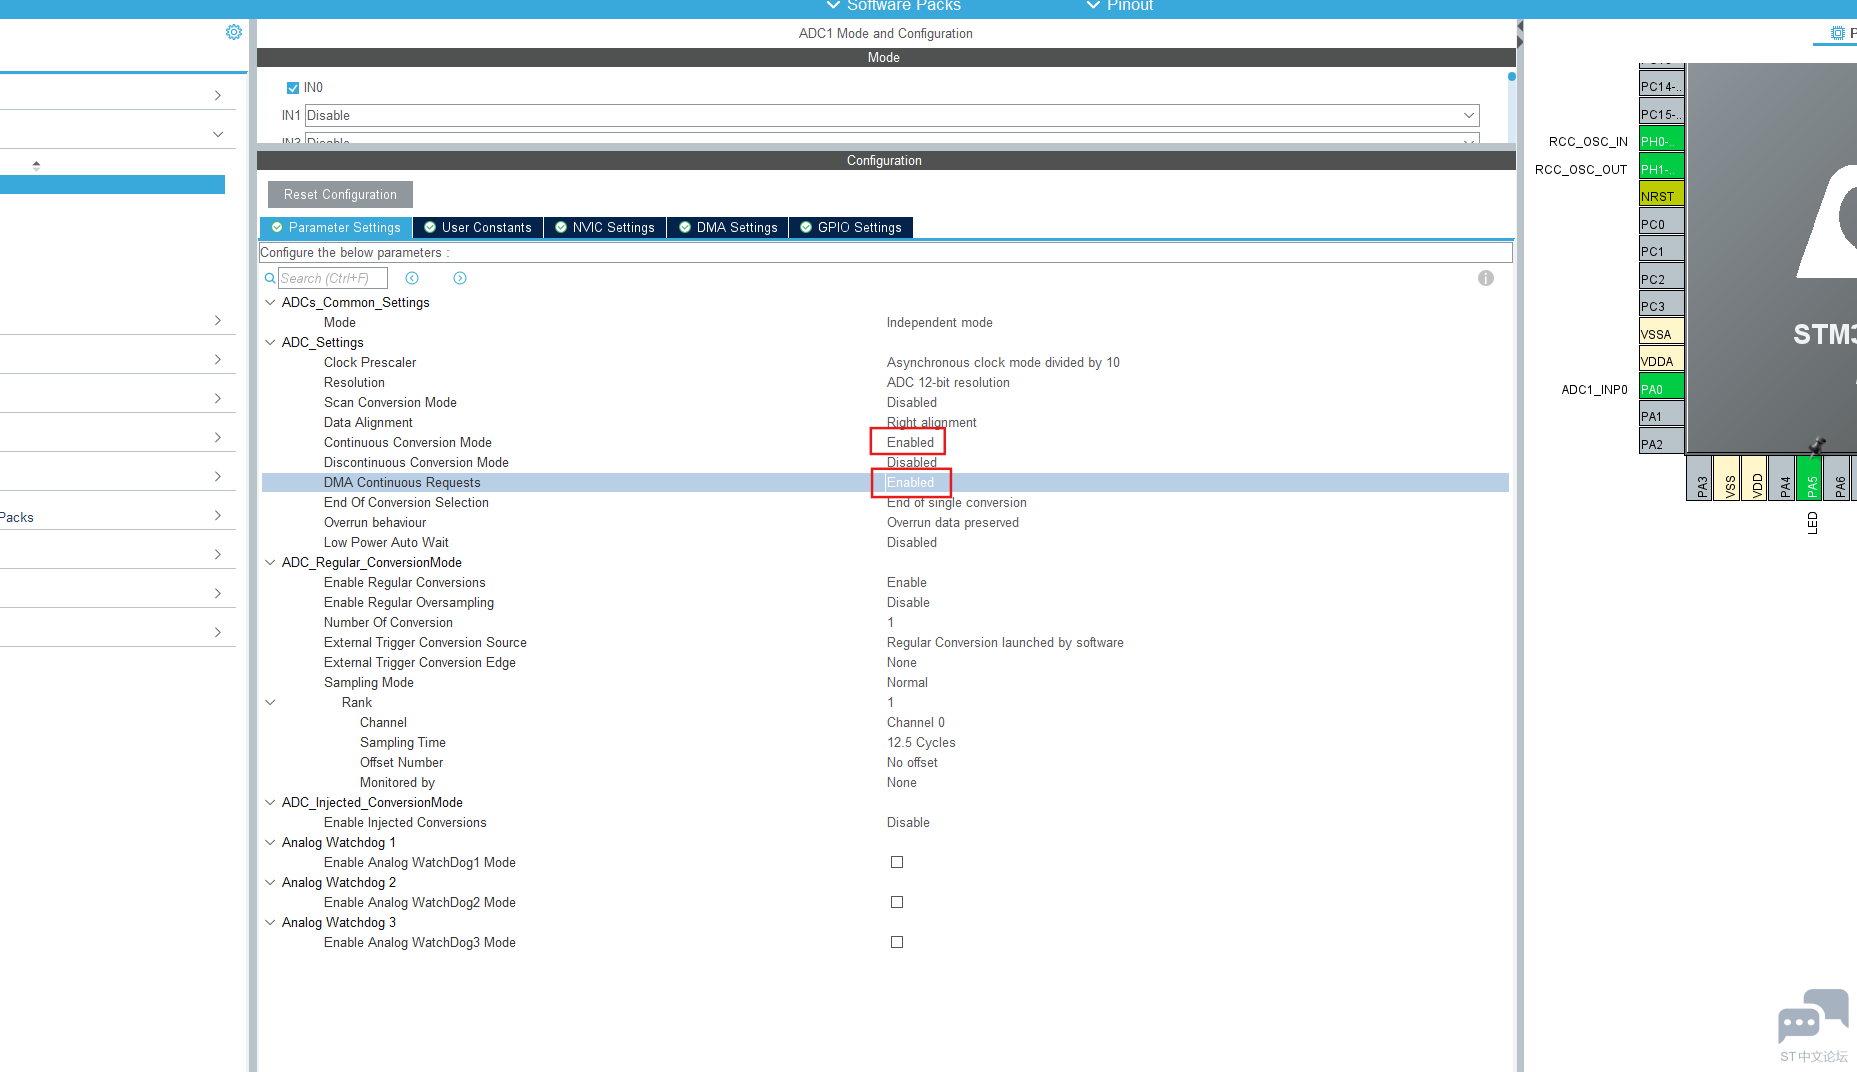Click the 'End of single conversion' value
This screenshot has height=1072, width=1857.
(957, 502)
